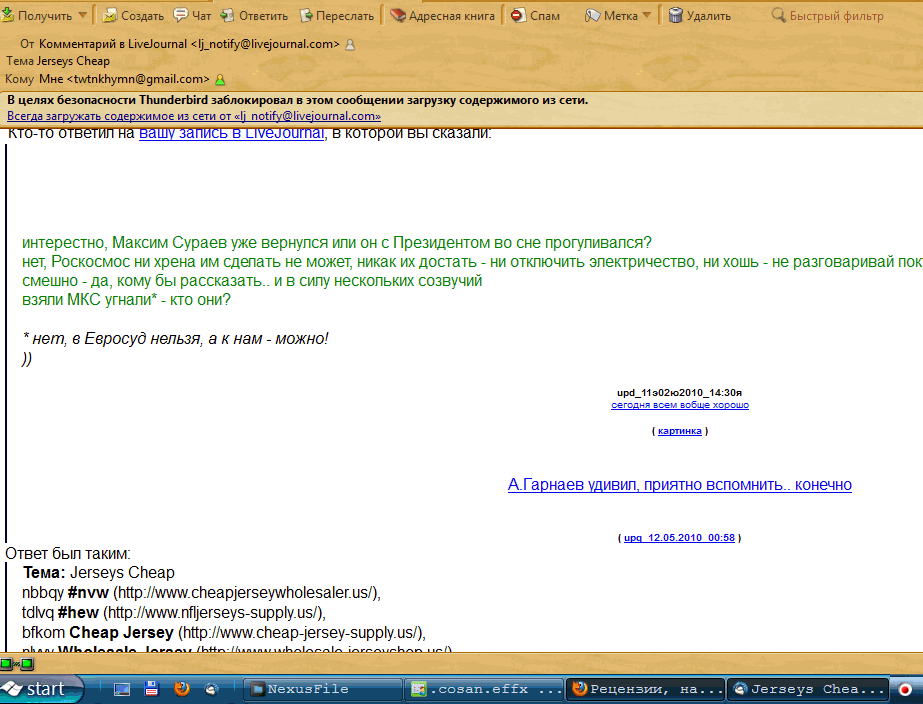Screen dimensions: 923x704
Task: Click 'Всегда загружать содержимое из сети' link
Action: [194, 116]
